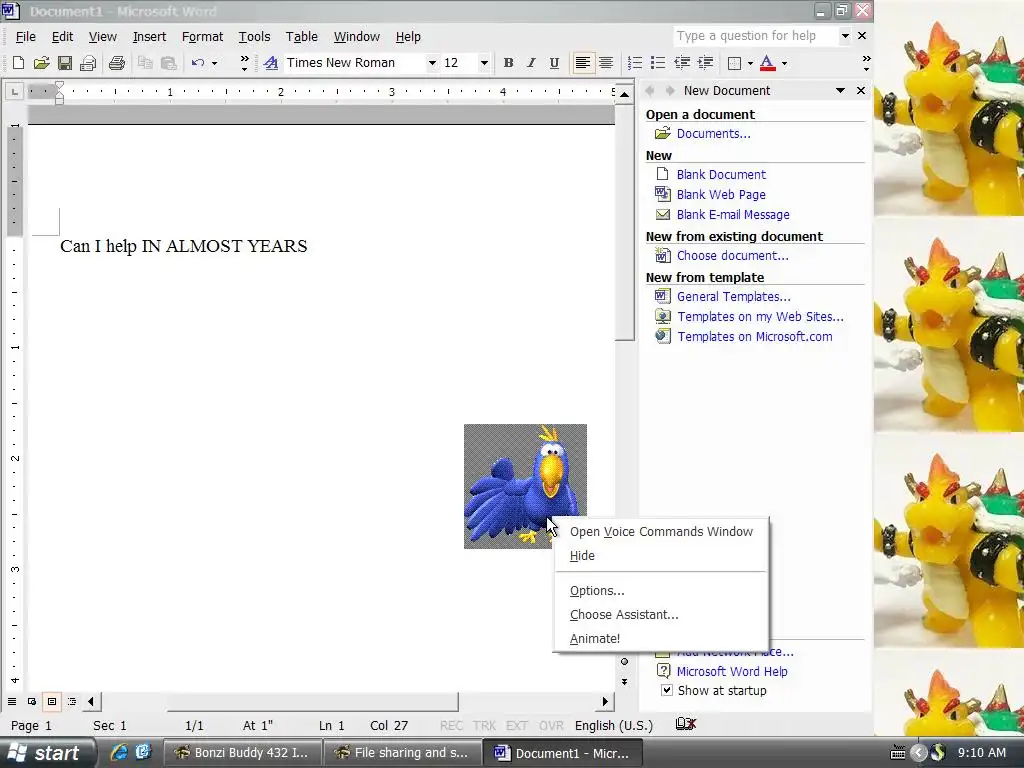This screenshot has height=768, width=1024.
Task: Click the Undo arrow icon
Action: pos(198,63)
